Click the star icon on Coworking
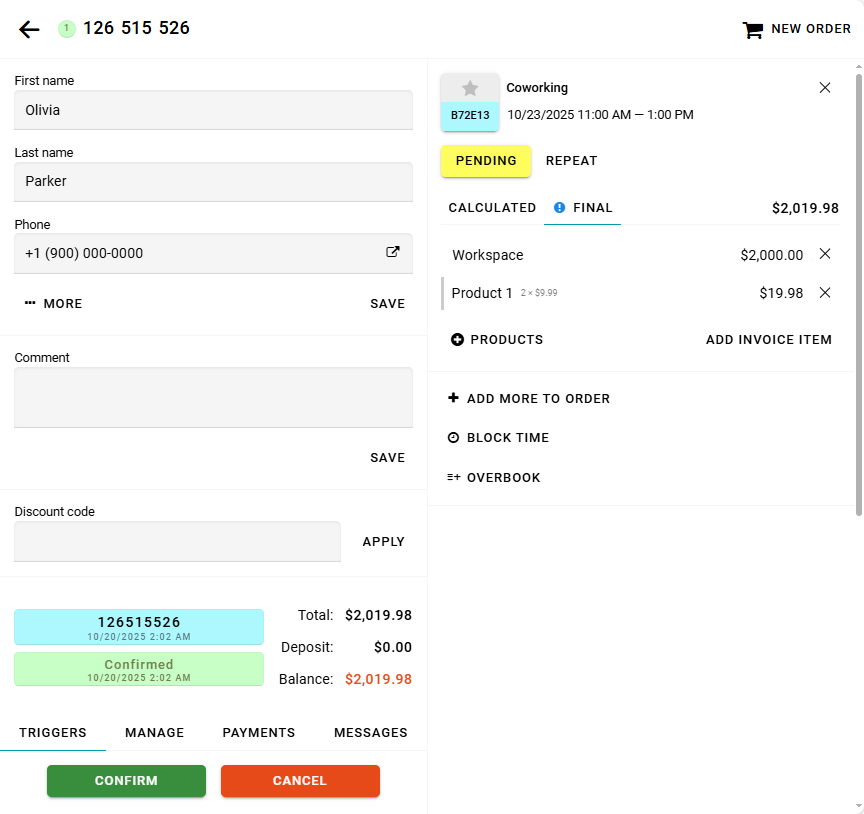The height and width of the screenshot is (814, 864). (470, 89)
